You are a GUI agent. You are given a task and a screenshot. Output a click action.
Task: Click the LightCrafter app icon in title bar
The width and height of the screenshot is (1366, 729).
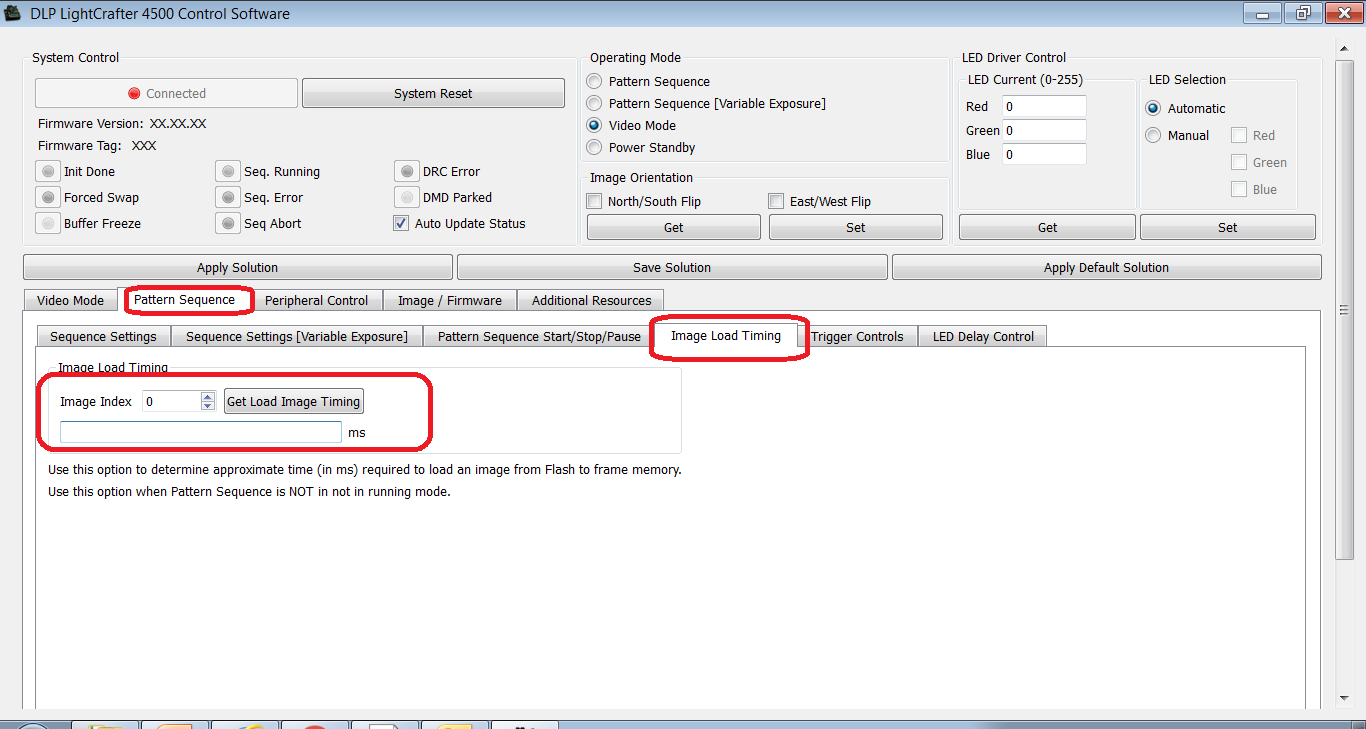click(14, 14)
